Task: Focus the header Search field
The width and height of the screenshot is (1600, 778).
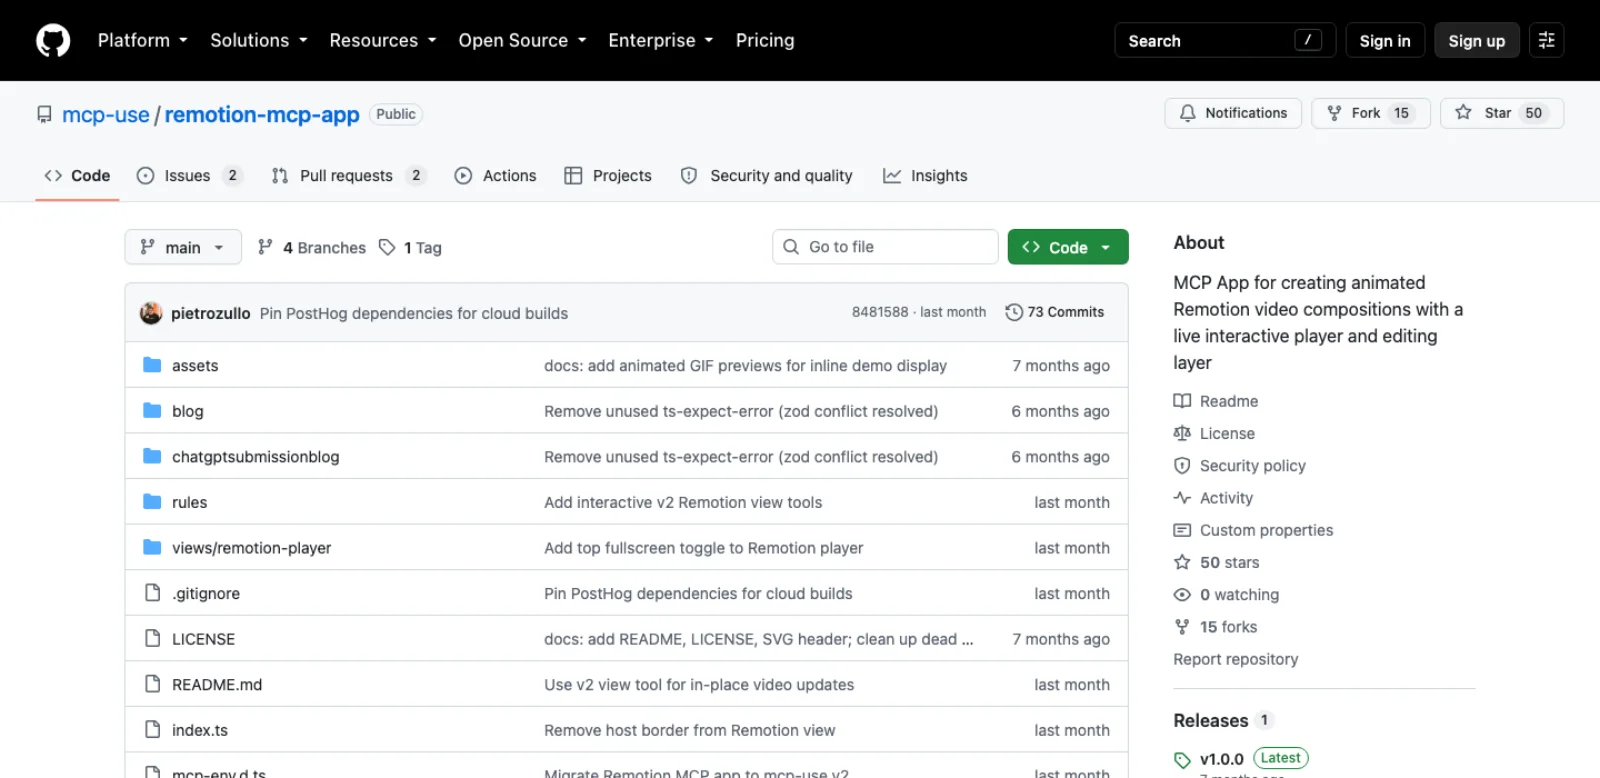Action: (1225, 40)
